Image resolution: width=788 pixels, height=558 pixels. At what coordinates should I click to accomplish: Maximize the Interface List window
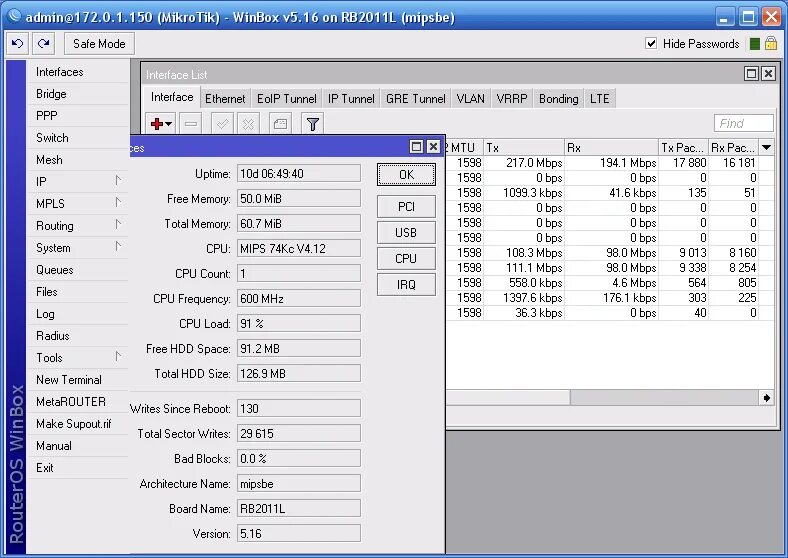[751, 74]
